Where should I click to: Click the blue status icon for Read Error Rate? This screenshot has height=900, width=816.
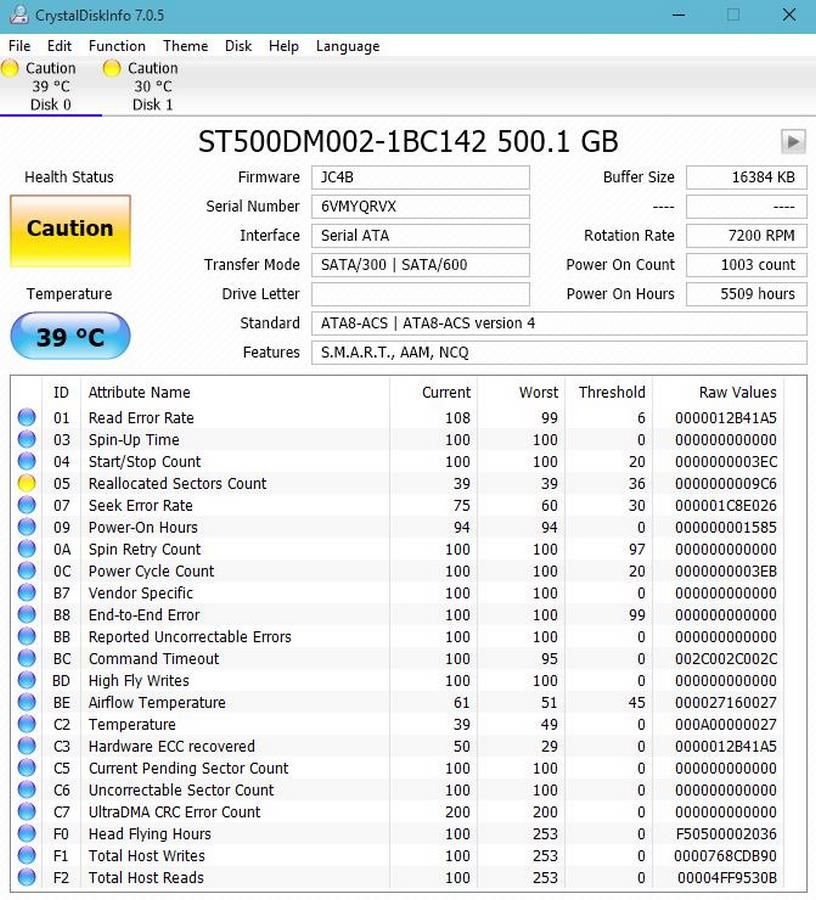coord(26,417)
